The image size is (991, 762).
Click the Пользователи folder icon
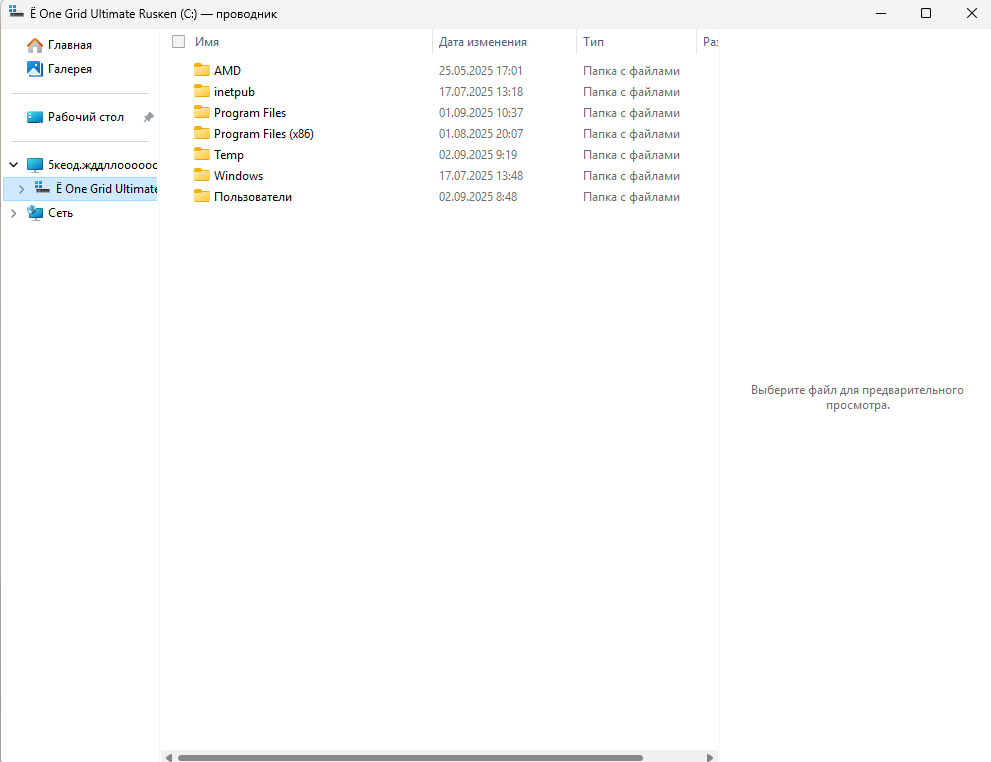[x=202, y=197]
